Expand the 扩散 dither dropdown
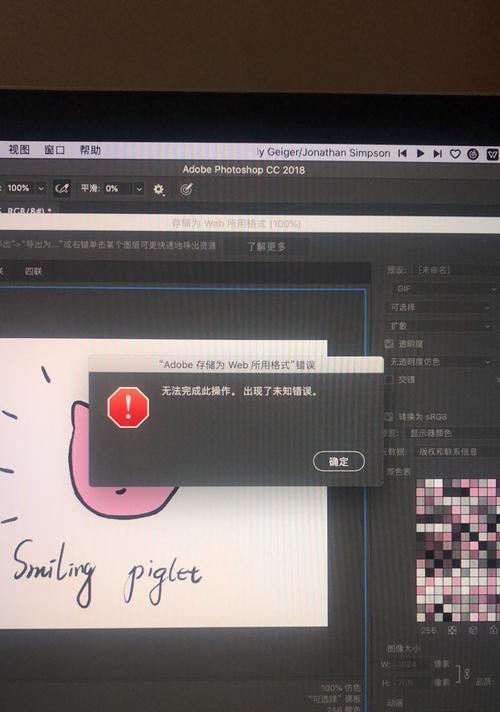The height and width of the screenshot is (712, 500). tap(439, 326)
